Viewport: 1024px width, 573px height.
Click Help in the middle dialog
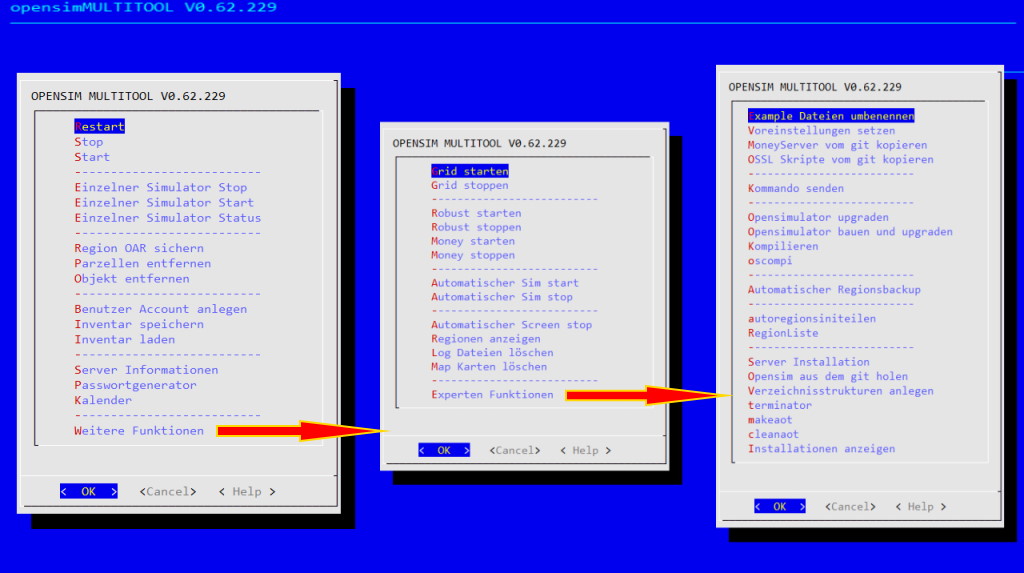click(585, 450)
